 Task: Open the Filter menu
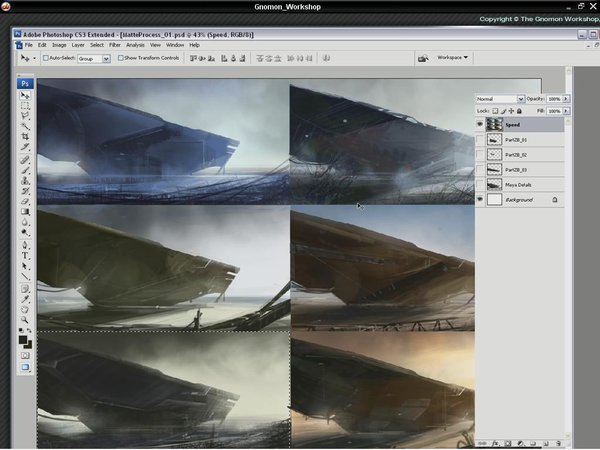[114, 45]
